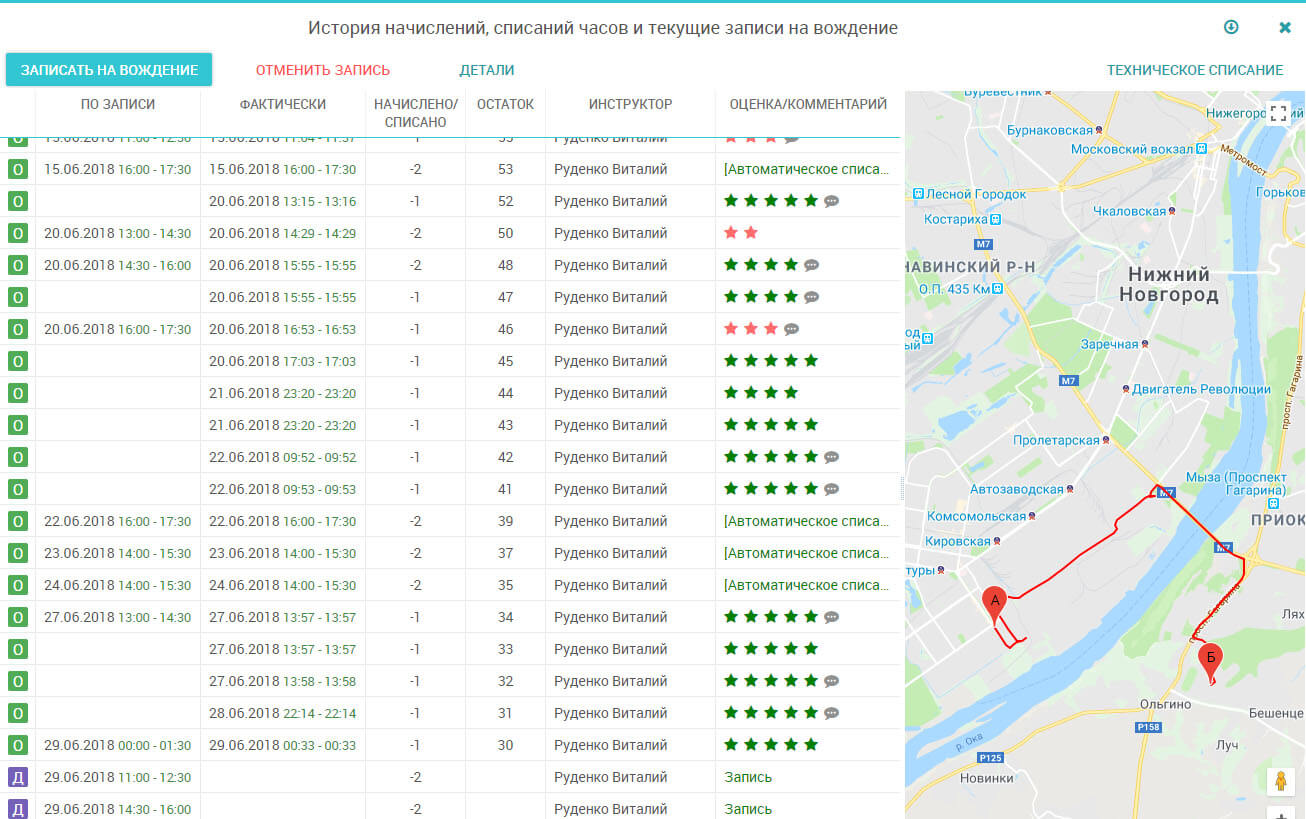Viewport: 1306px width, 819px height.
Task: Click the two-star rating on the 20.06.2018 14:29 row
Action: click(741, 233)
